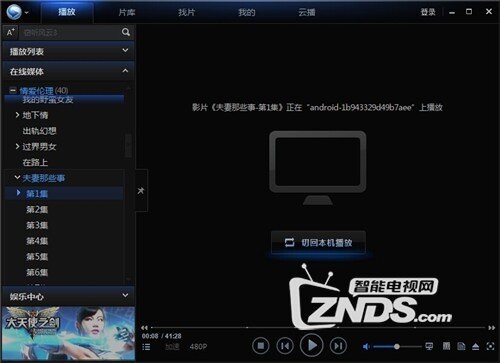Viewport: 500px width, 363px height.
Task: Click the pin icon on sidebar edge
Action: [x=141, y=191]
